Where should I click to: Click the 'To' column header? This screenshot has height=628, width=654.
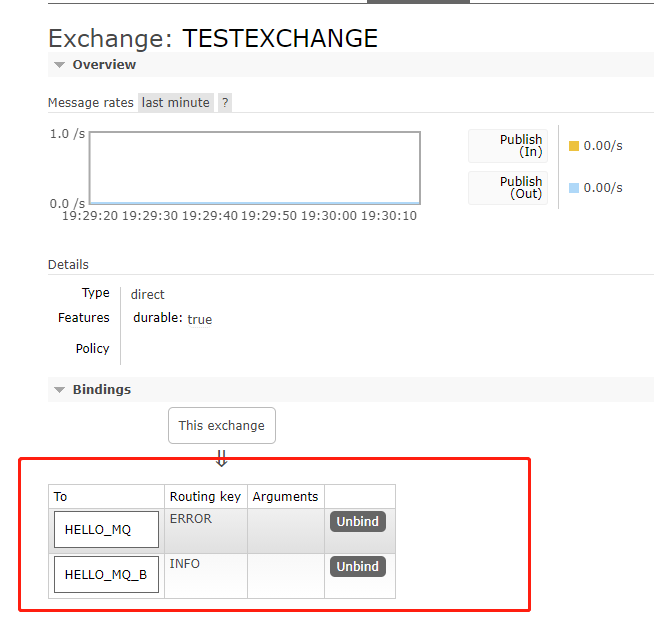pos(61,497)
